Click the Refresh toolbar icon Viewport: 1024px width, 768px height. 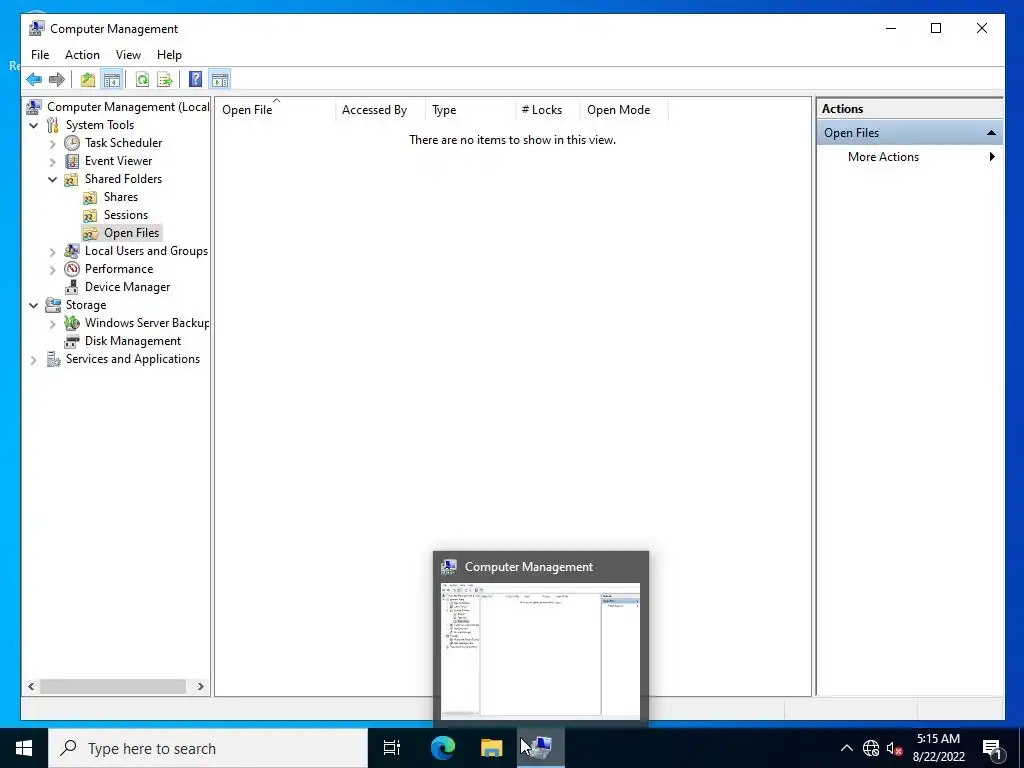[x=142, y=80]
